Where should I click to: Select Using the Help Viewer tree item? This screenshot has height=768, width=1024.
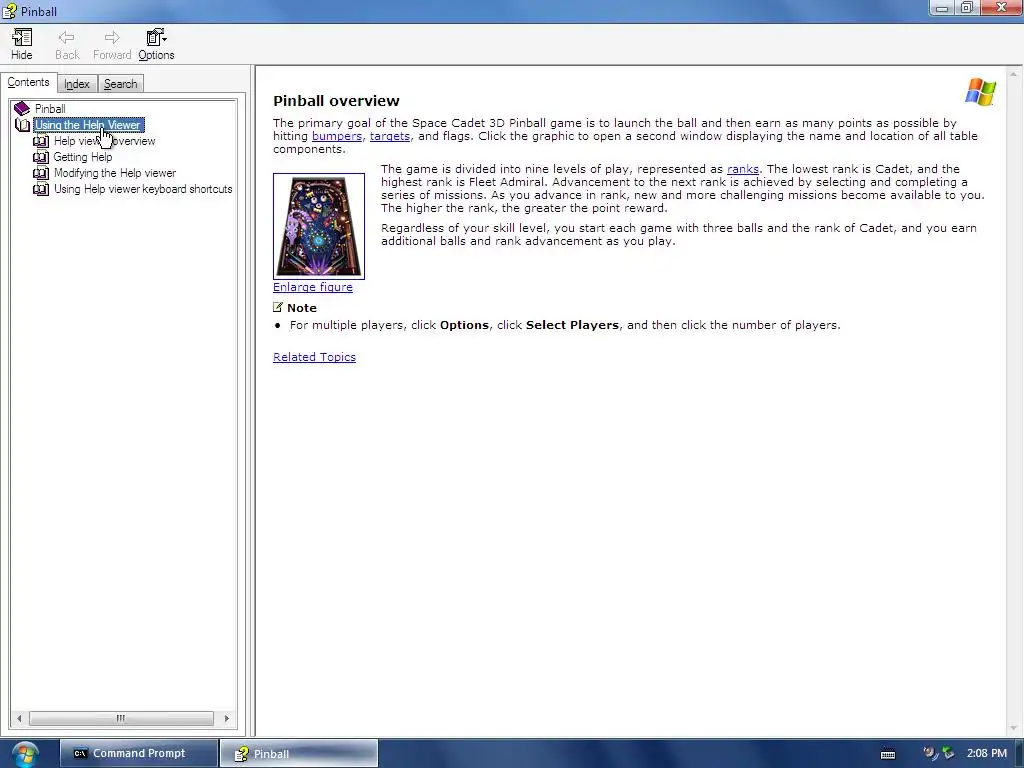(88, 125)
